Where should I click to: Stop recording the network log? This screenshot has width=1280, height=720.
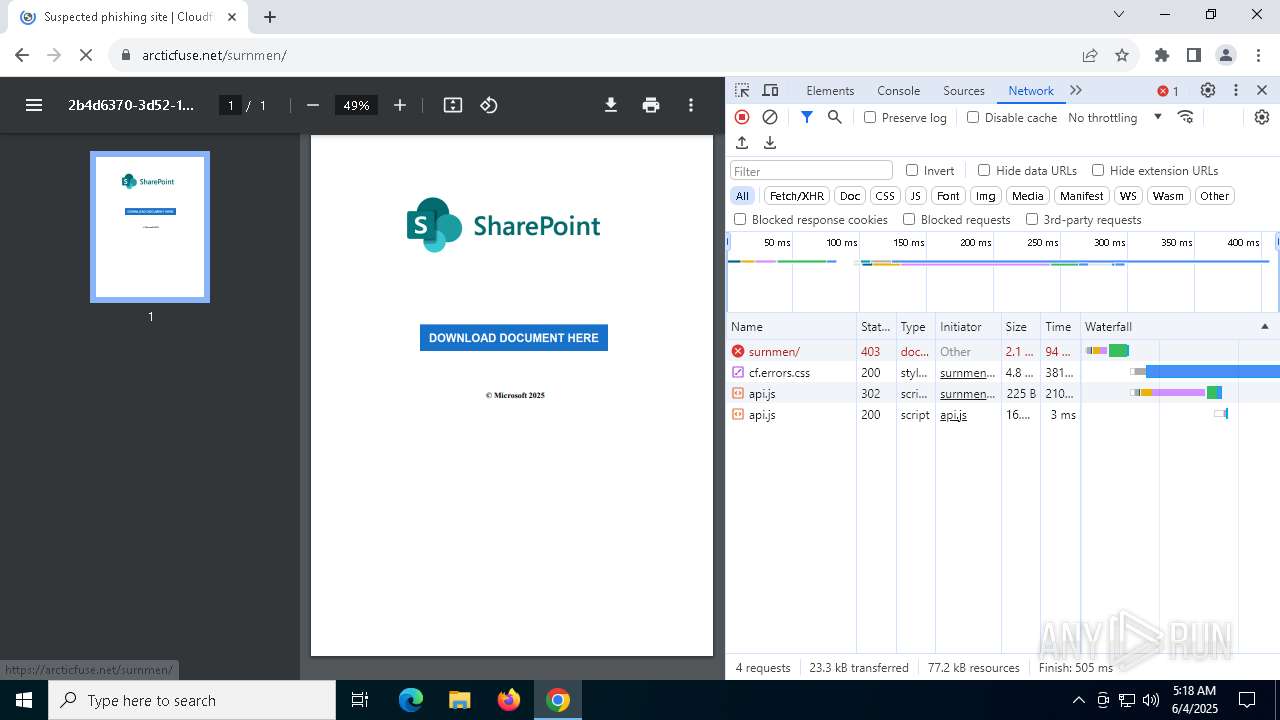(x=742, y=117)
